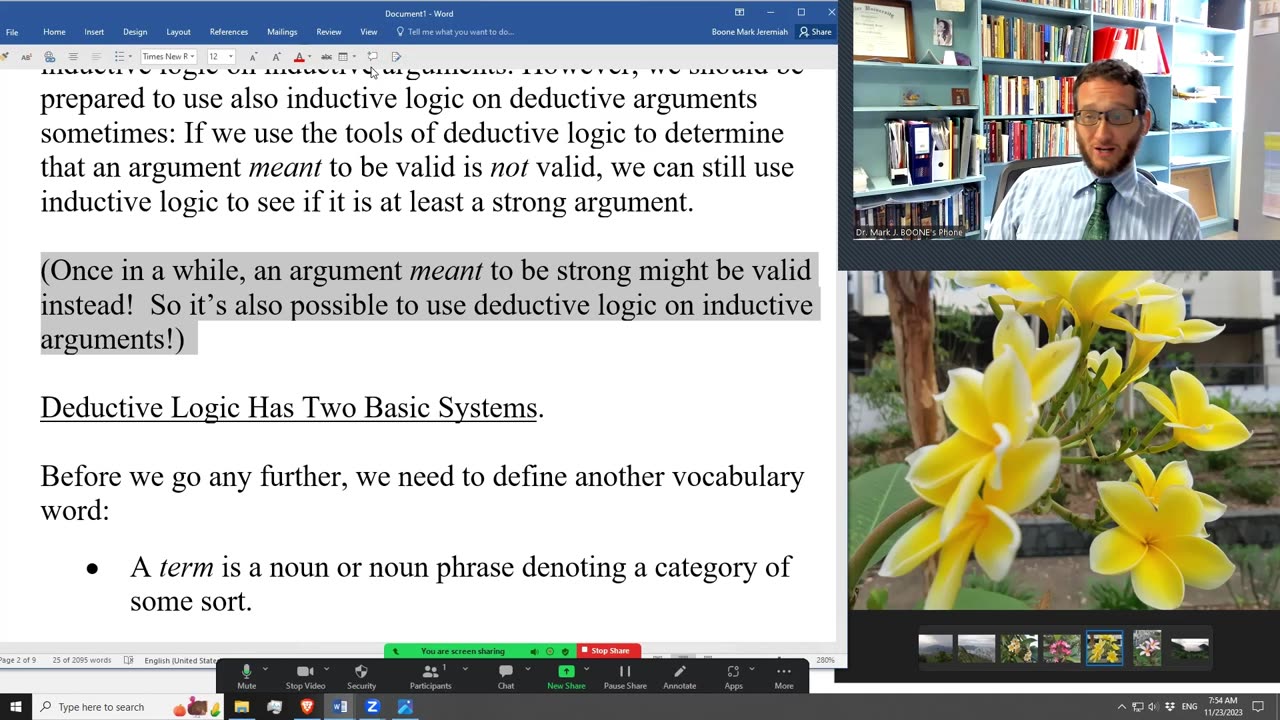The height and width of the screenshot is (720, 1280).
Task: Open Brave browser from the taskbar
Action: (x=307, y=707)
